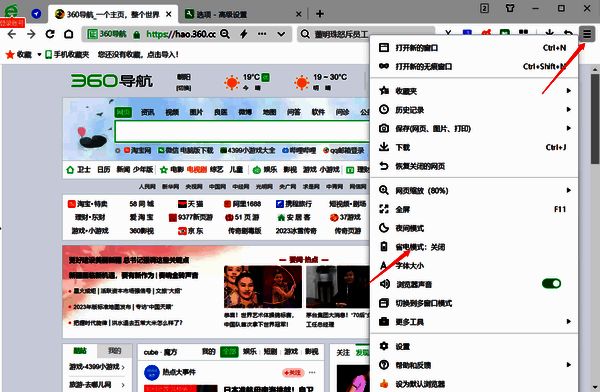The image size is (600, 392).
Task: Expand the 网页缩放 (80%) submenu
Action: 474,191
